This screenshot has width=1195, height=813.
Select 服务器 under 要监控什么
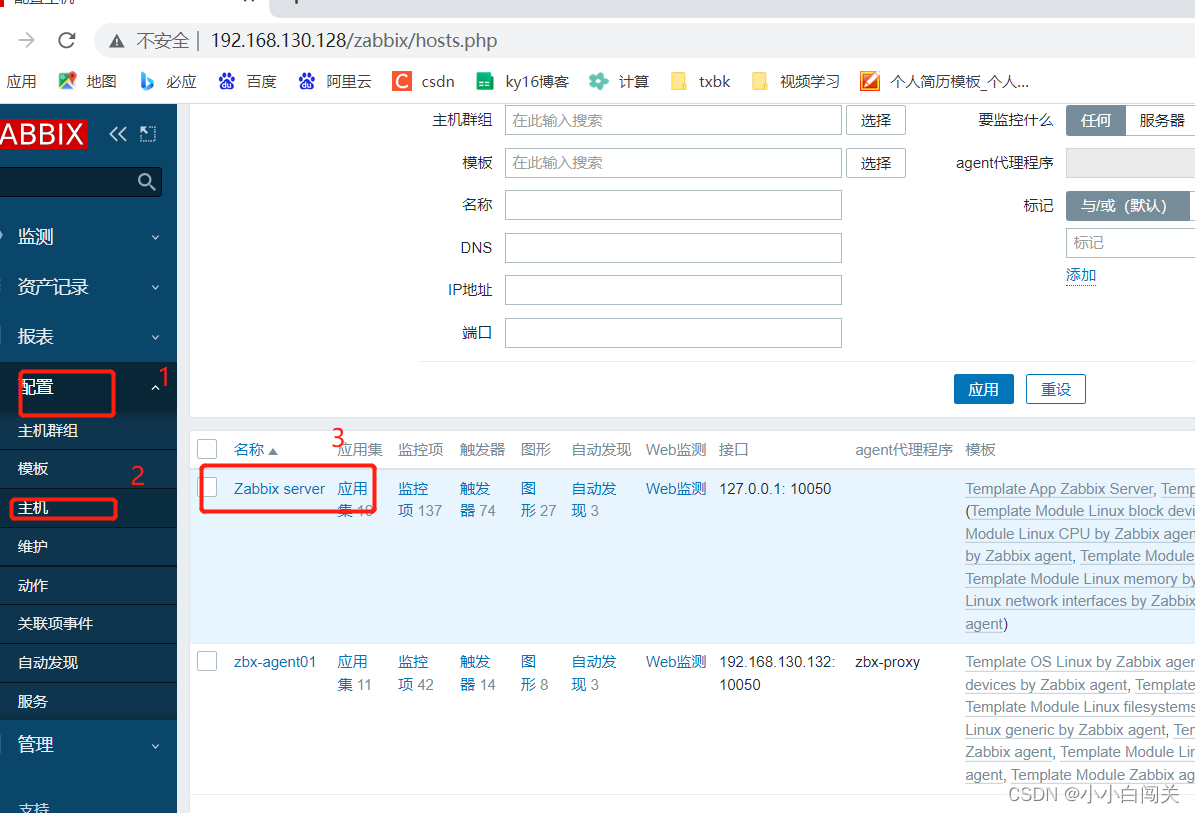(1161, 120)
